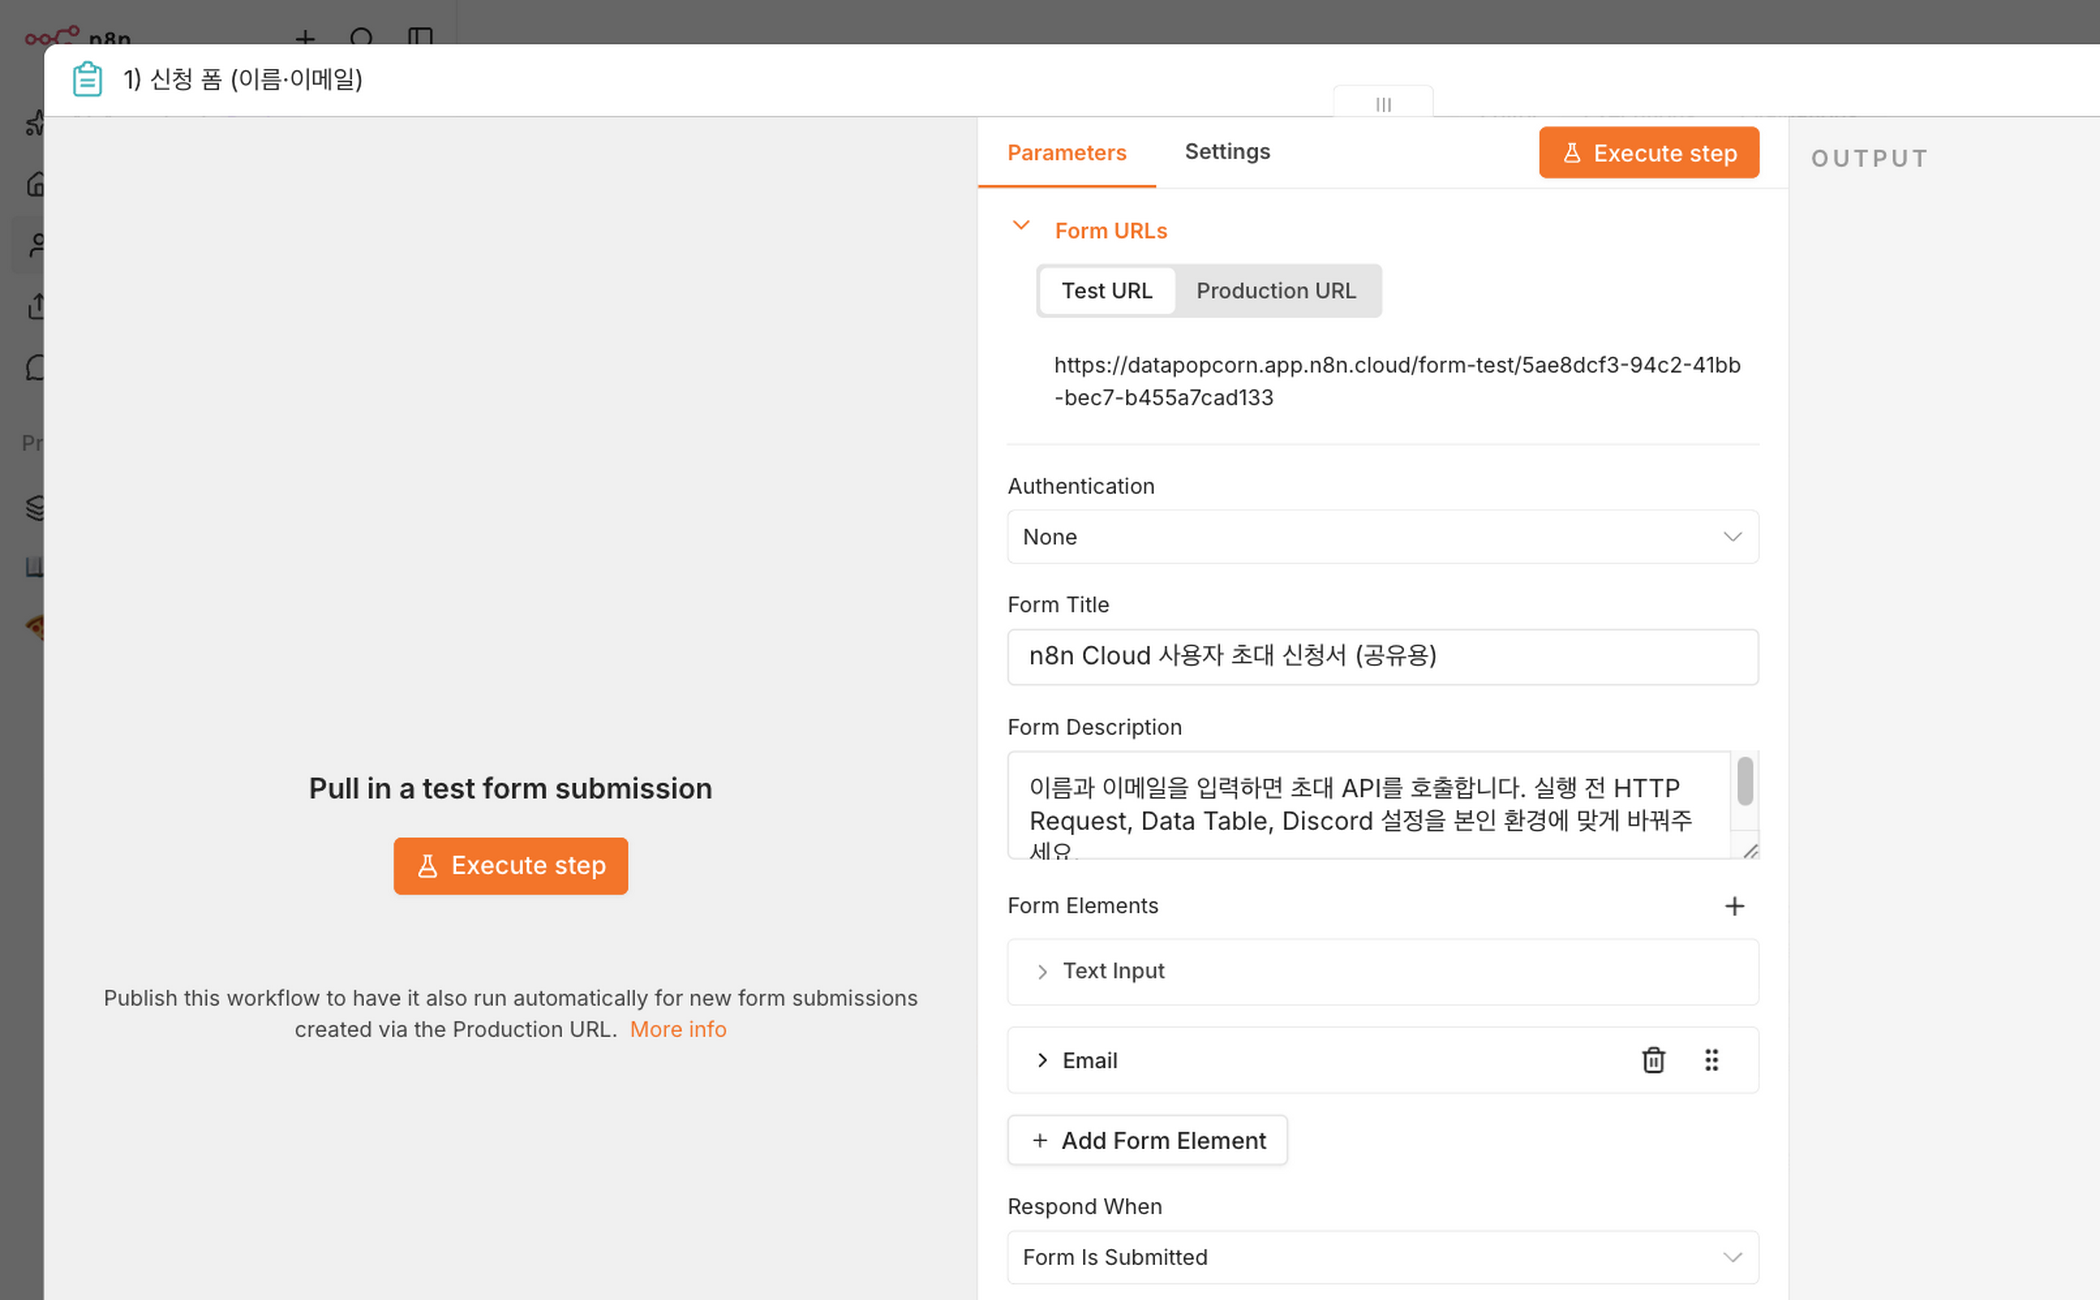Open the Respond When dropdown
Viewport: 2100px width, 1300px height.
[1382, 1257]
